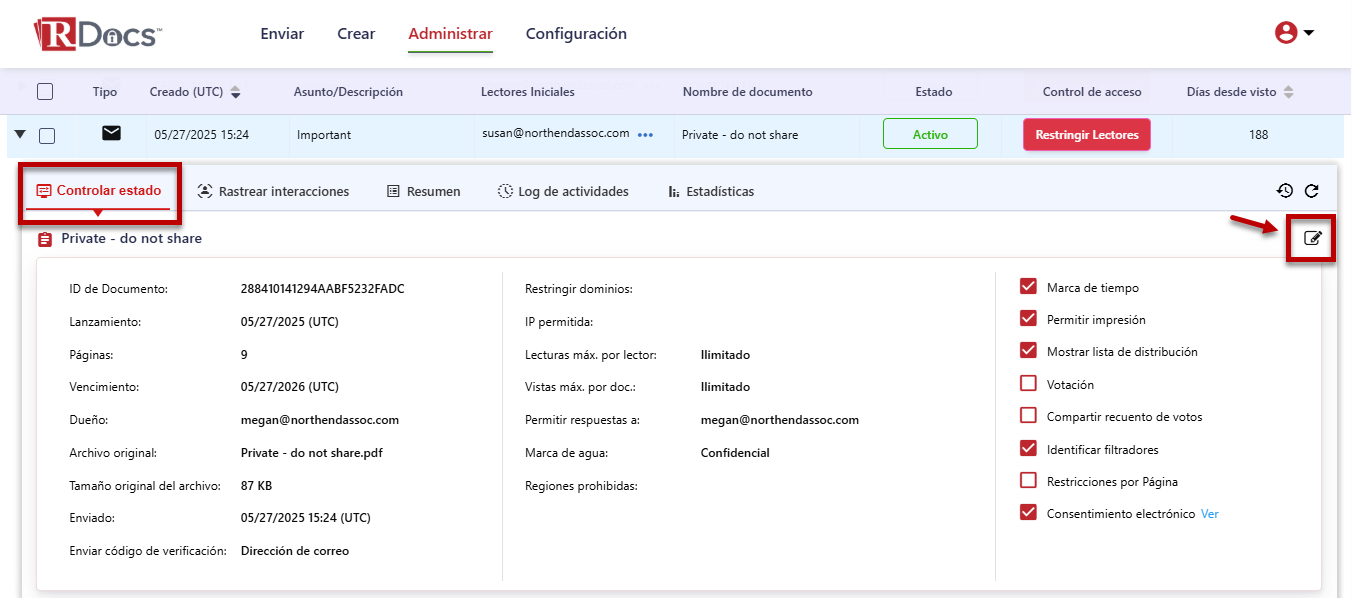Uncheck the Marca de tiempo checkbox
The height and width of the screenshot is (598, 1352).
coord(1028,287)
